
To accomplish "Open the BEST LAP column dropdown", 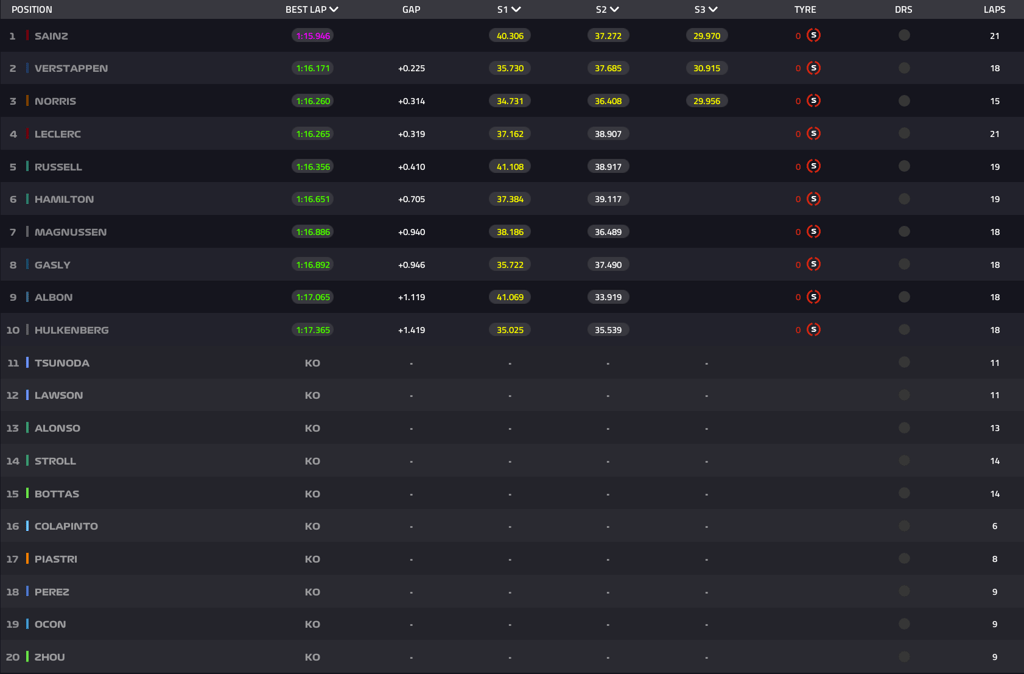I will [312, 10].
